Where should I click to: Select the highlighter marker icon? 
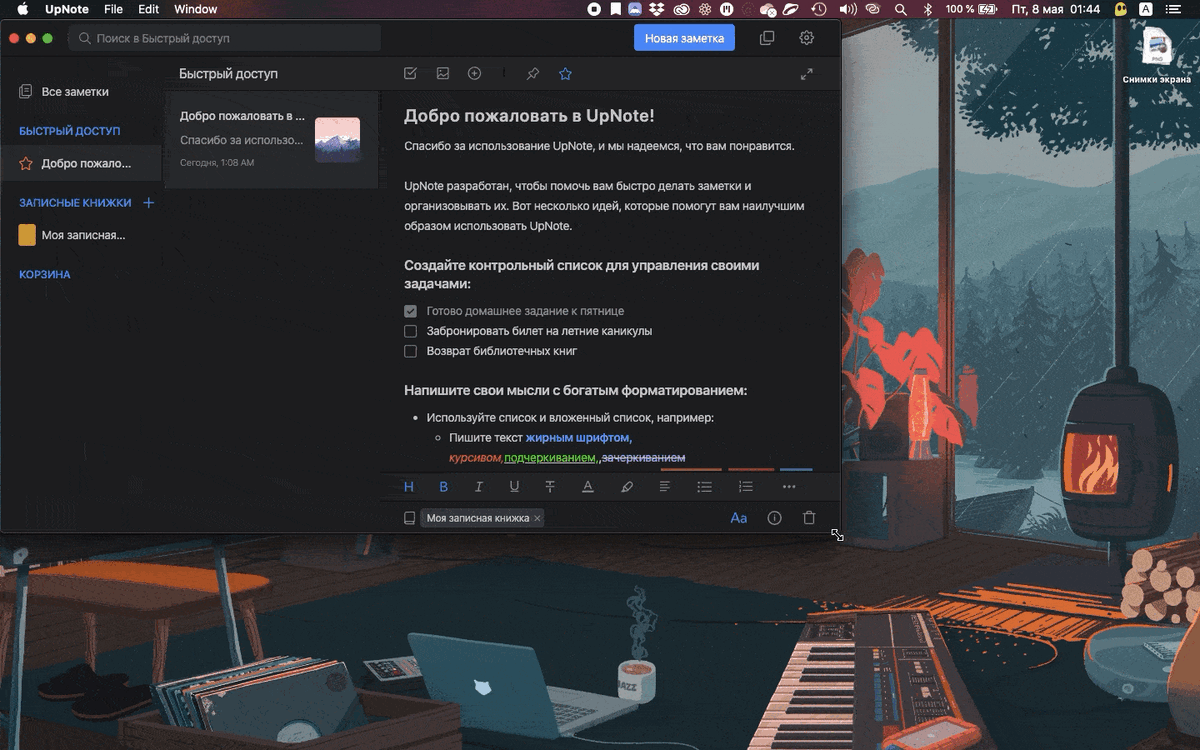[627, 487]
